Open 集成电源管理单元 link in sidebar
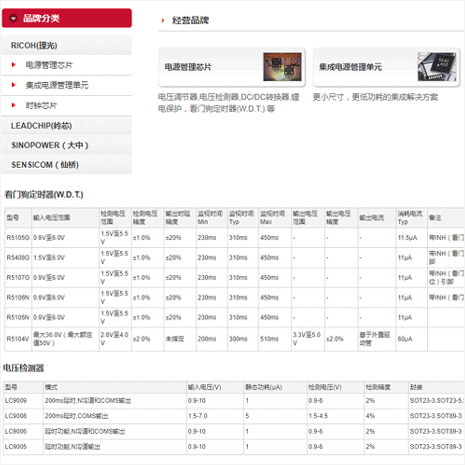 pyautogui.click(x=57, y=85)
